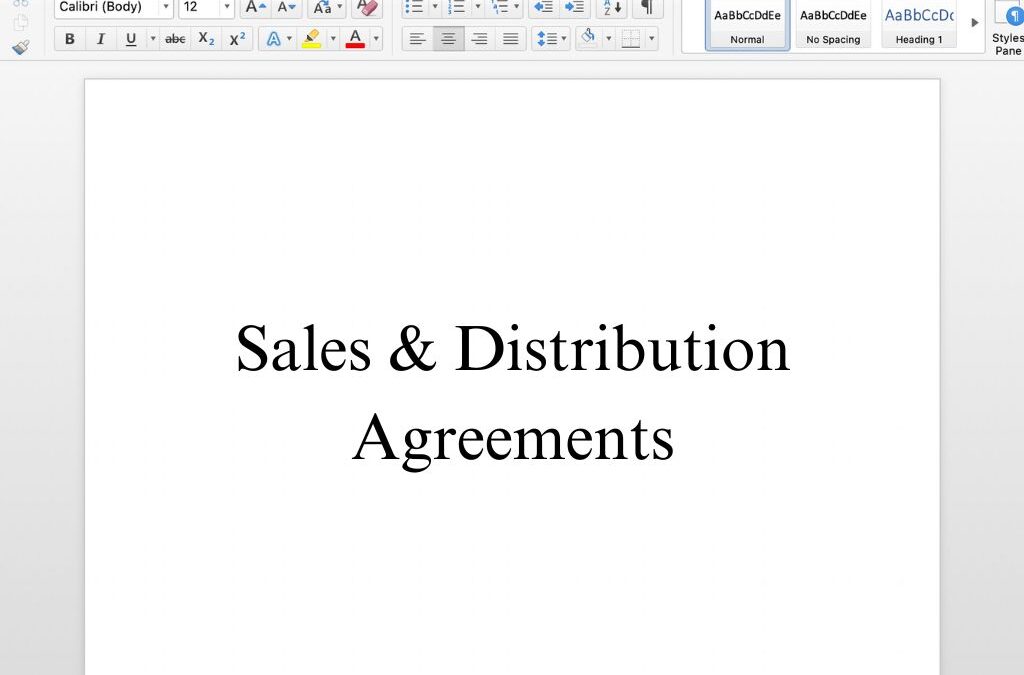
Task: Open the font name dropdown arrow
Action: [166, 7]
